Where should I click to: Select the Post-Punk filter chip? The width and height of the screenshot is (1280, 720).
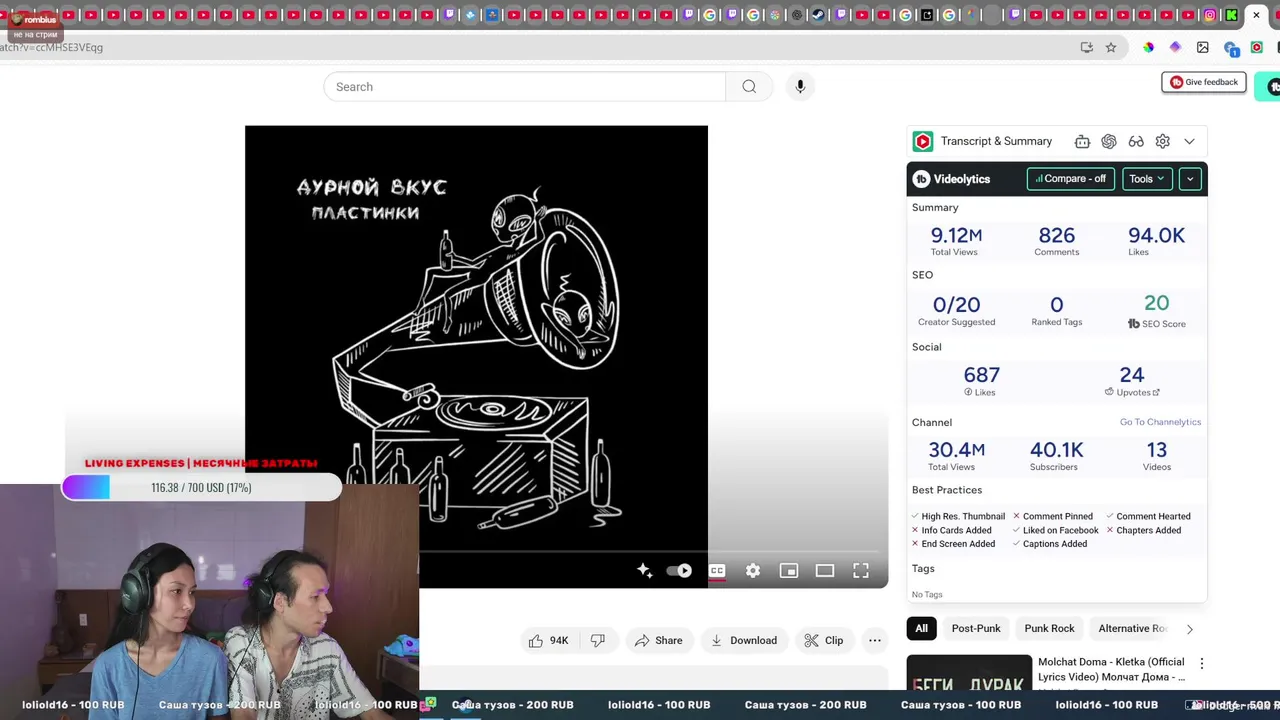(x=976, y=628)
